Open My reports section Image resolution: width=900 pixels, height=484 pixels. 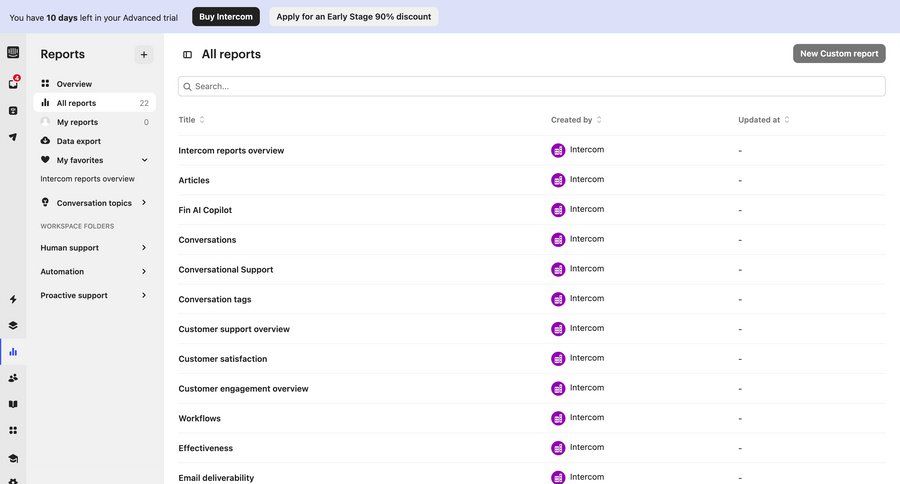[94, 122]
